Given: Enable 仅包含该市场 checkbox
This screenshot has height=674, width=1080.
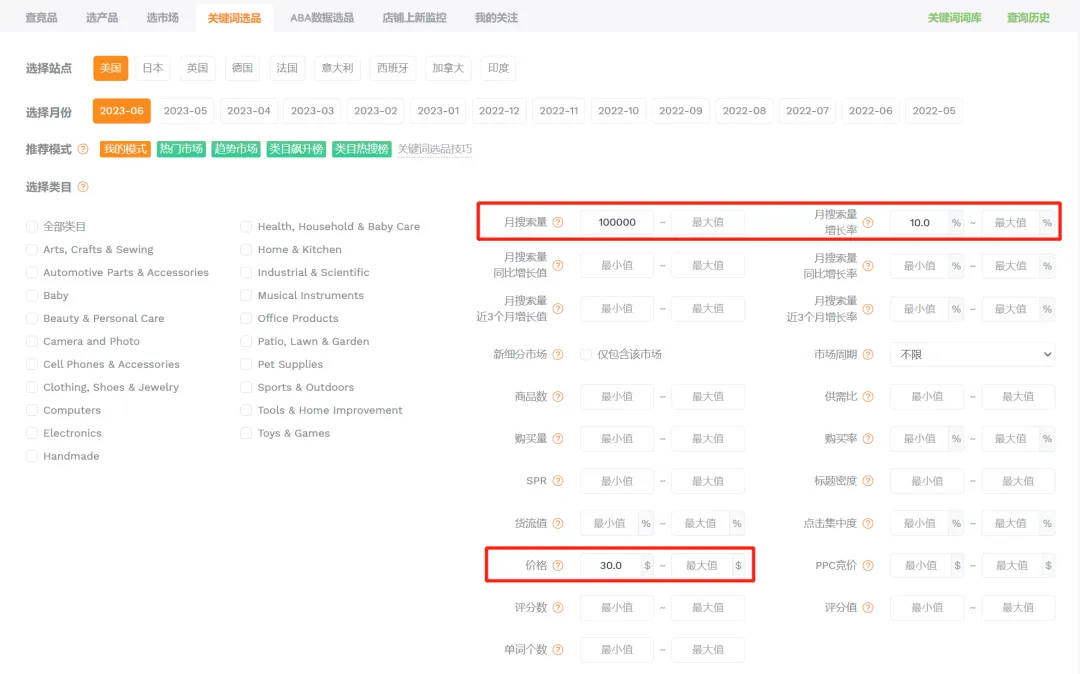Looking at the screenshot, I should [586, 355].
